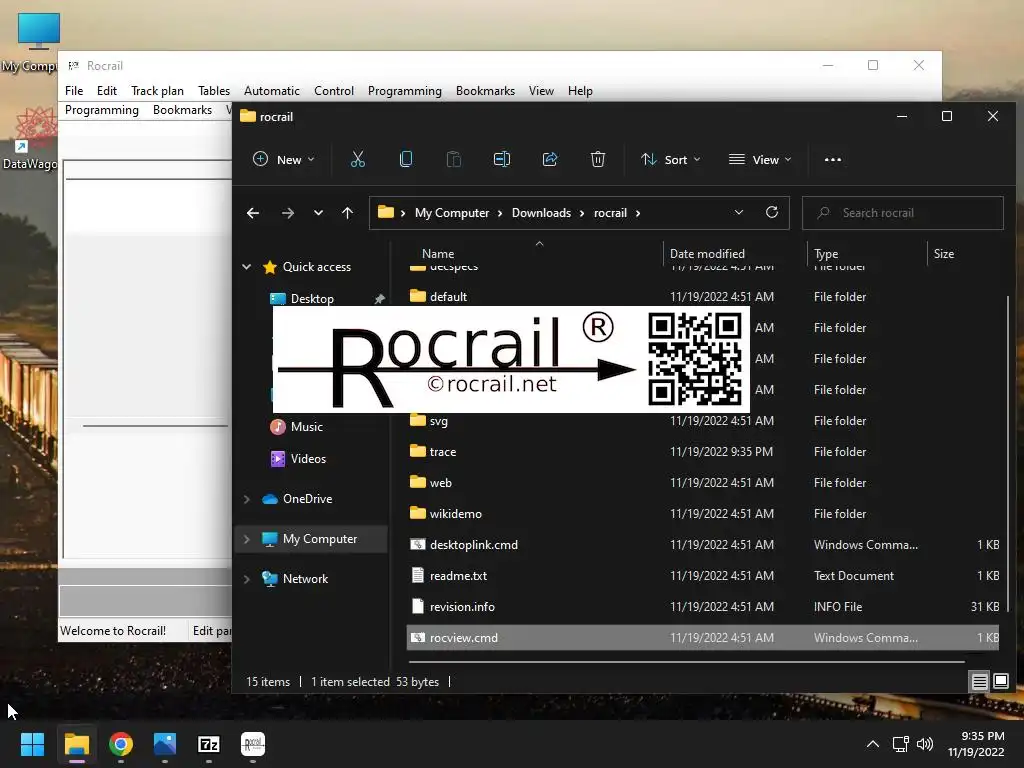
Task: Open Rocrail Control menu
Action: (x=334, y=91)
